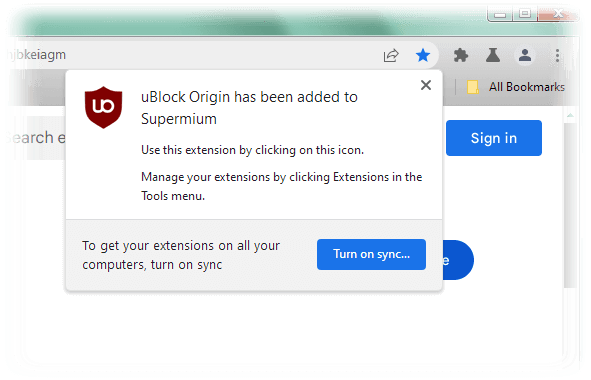
Task: Toggle the blue bookmark star icon
Action: (x=423, y=55)
